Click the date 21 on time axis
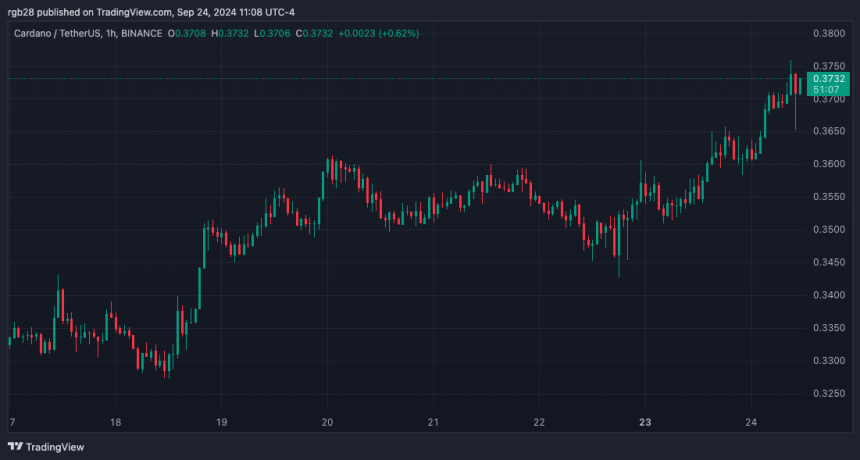 click(433, 422)
